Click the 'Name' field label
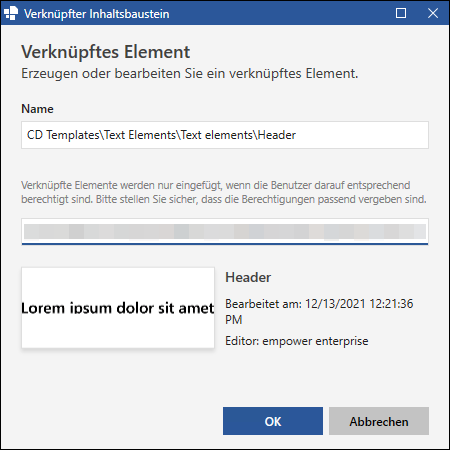Image resolution: width=450 pixels, height=450 pixels. (37, 109)
